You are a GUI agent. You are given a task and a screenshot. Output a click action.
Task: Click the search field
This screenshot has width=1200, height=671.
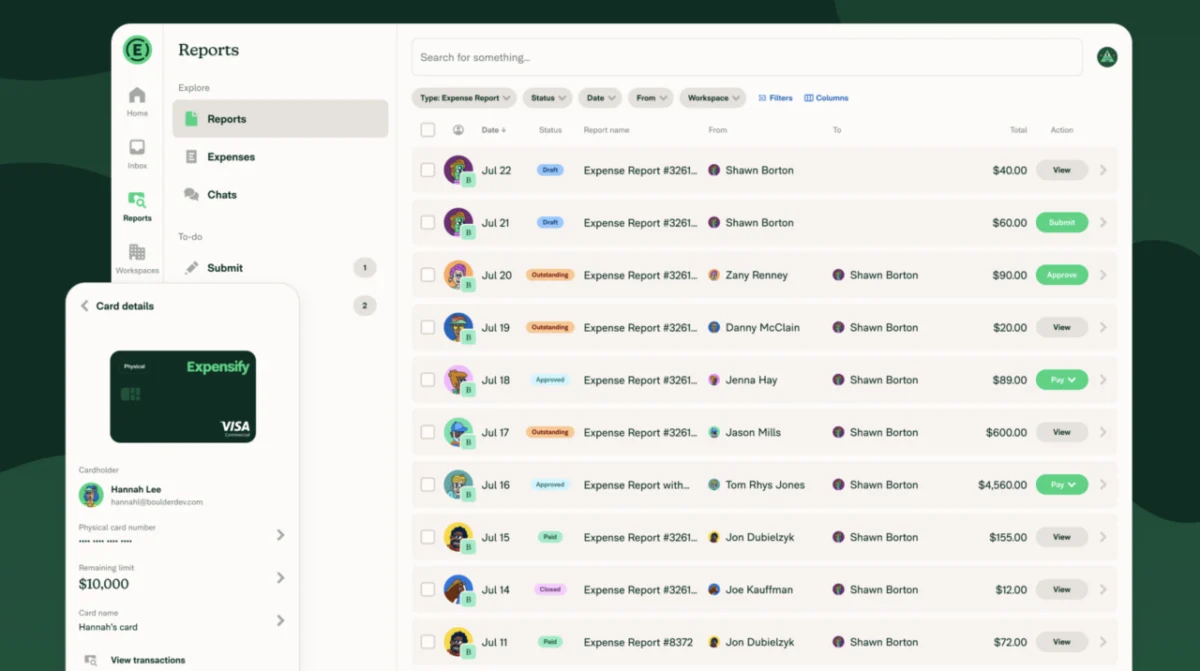[x=747, y=57]
